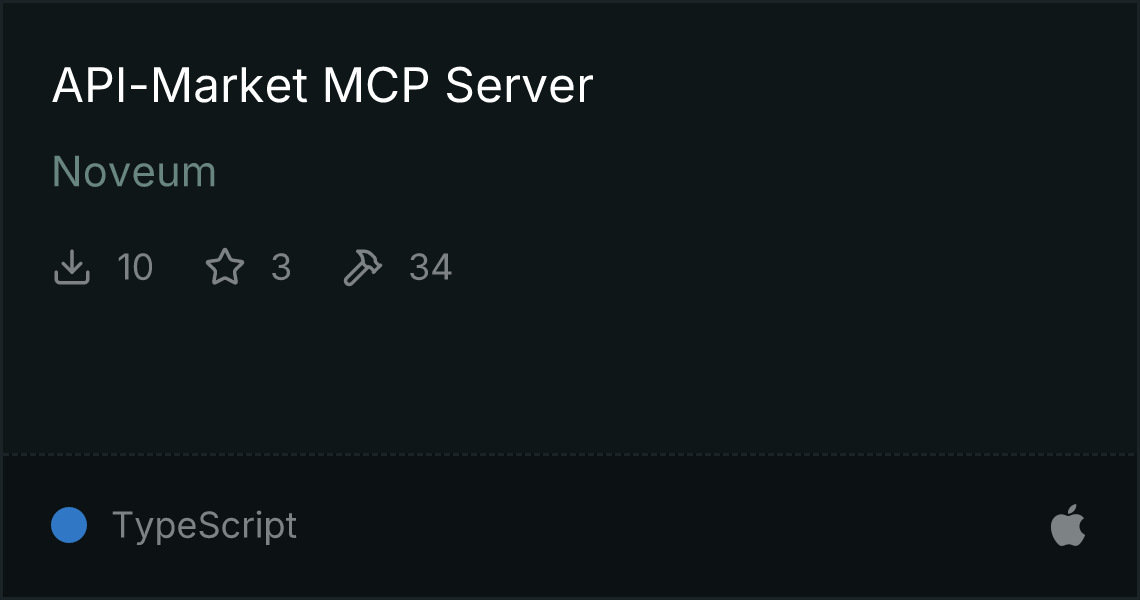Click the word Server in the title
The image size is (1140, 600).
click(x=519, y=85)
